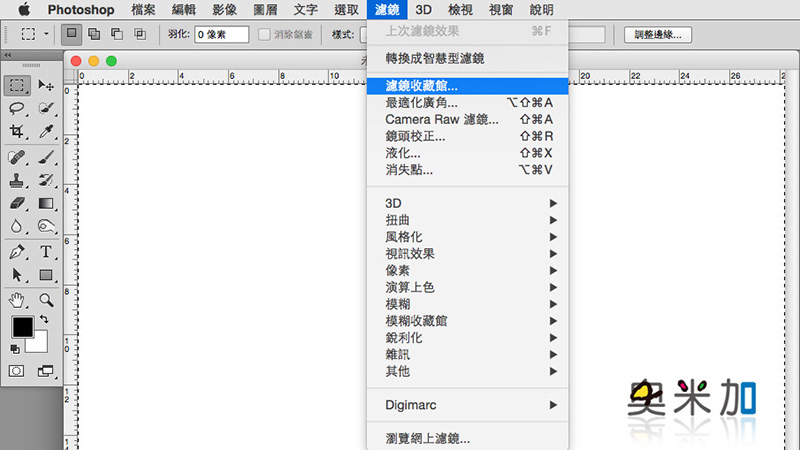800x450 pixels.
Task: Open the 影像 menu
Action: (x=224, y=9)
